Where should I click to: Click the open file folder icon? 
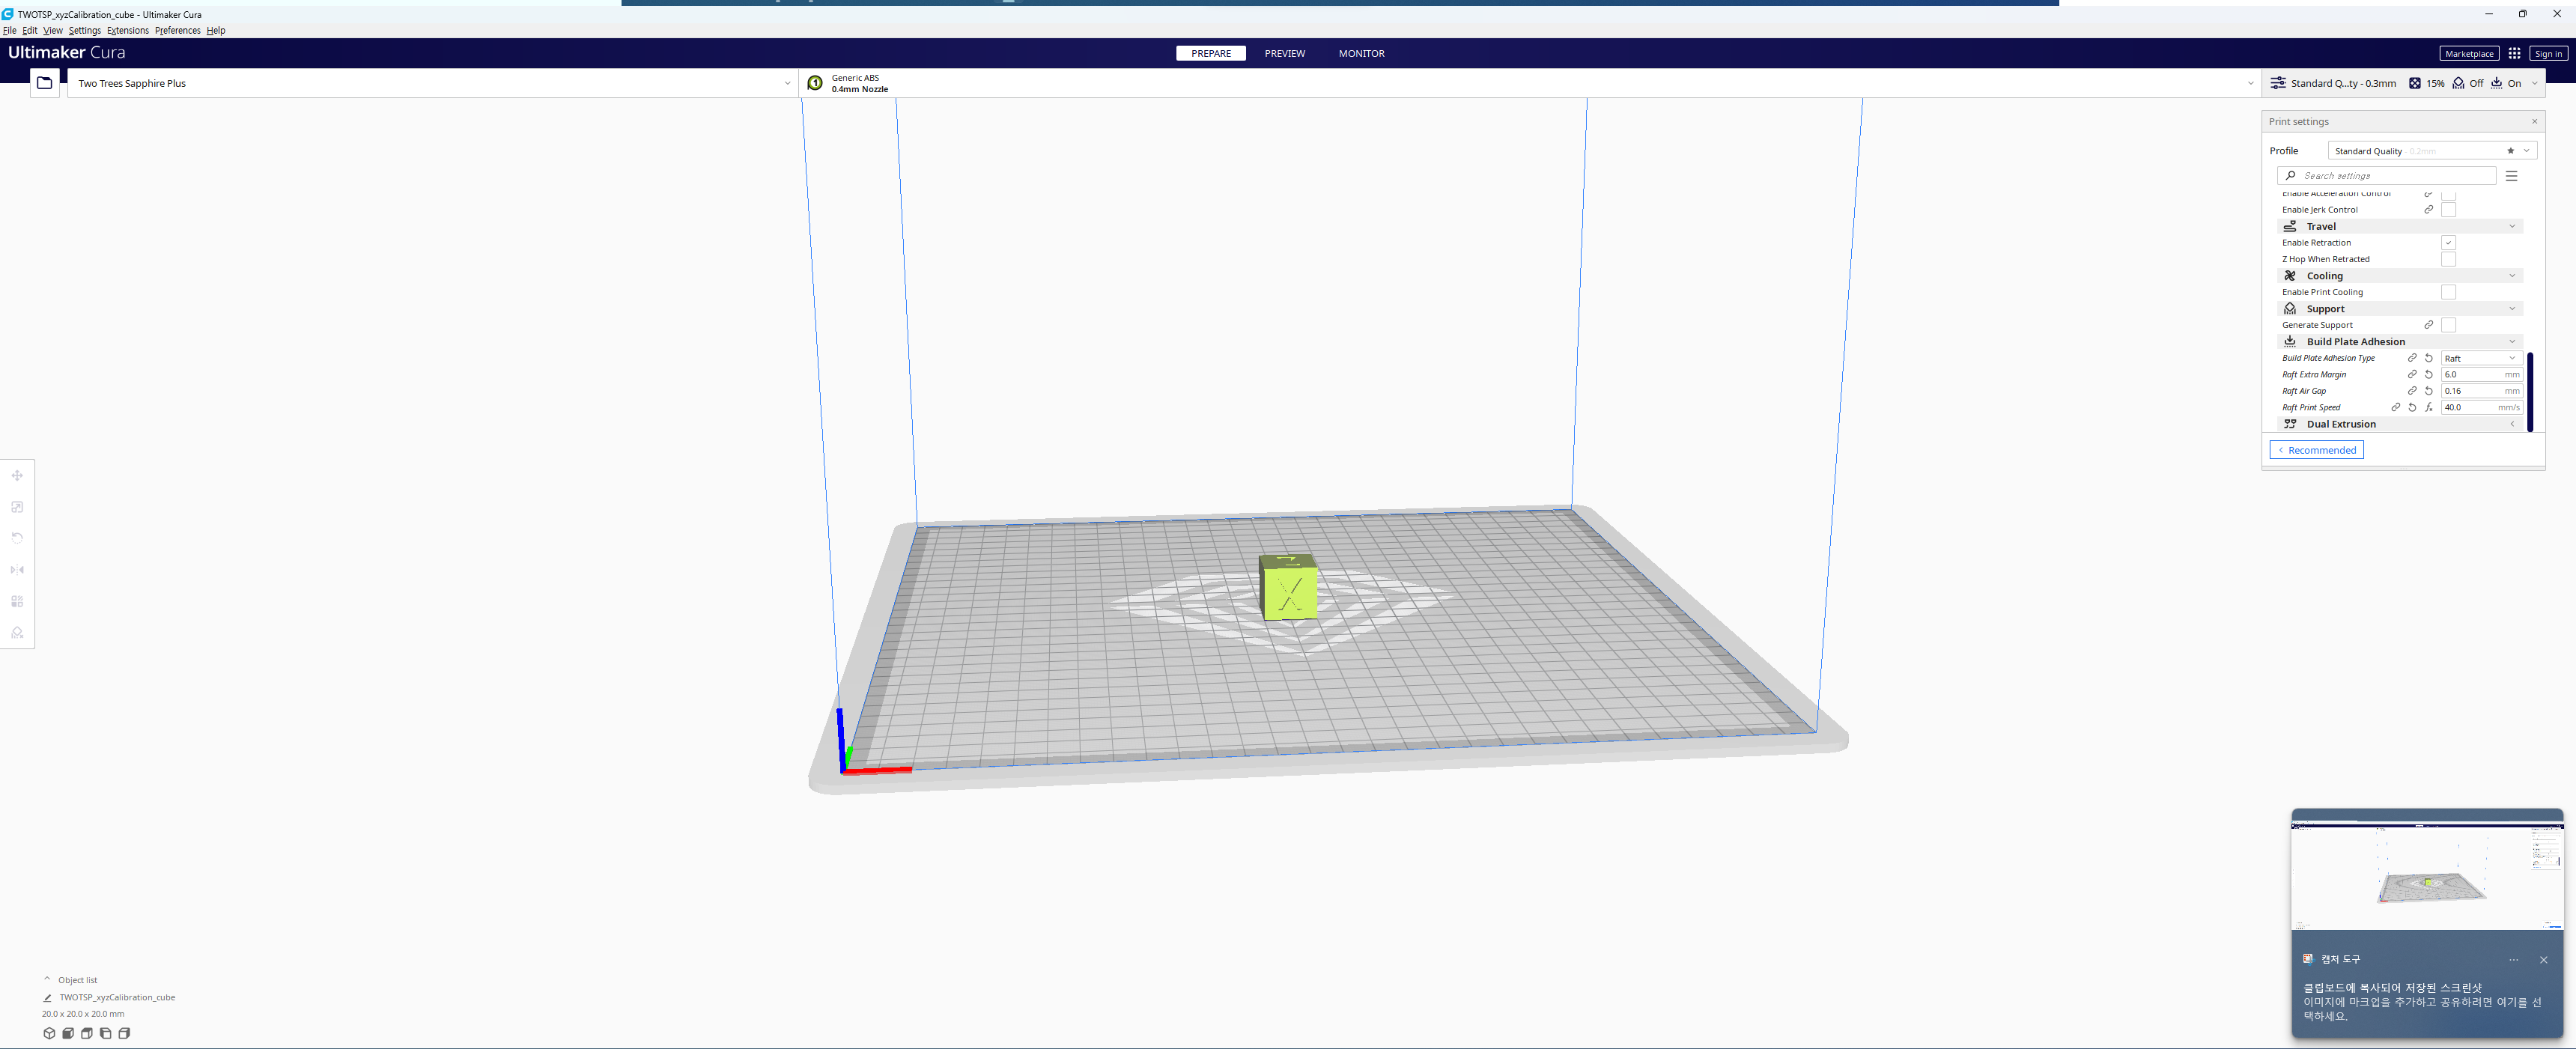click(x=45, y=83)
